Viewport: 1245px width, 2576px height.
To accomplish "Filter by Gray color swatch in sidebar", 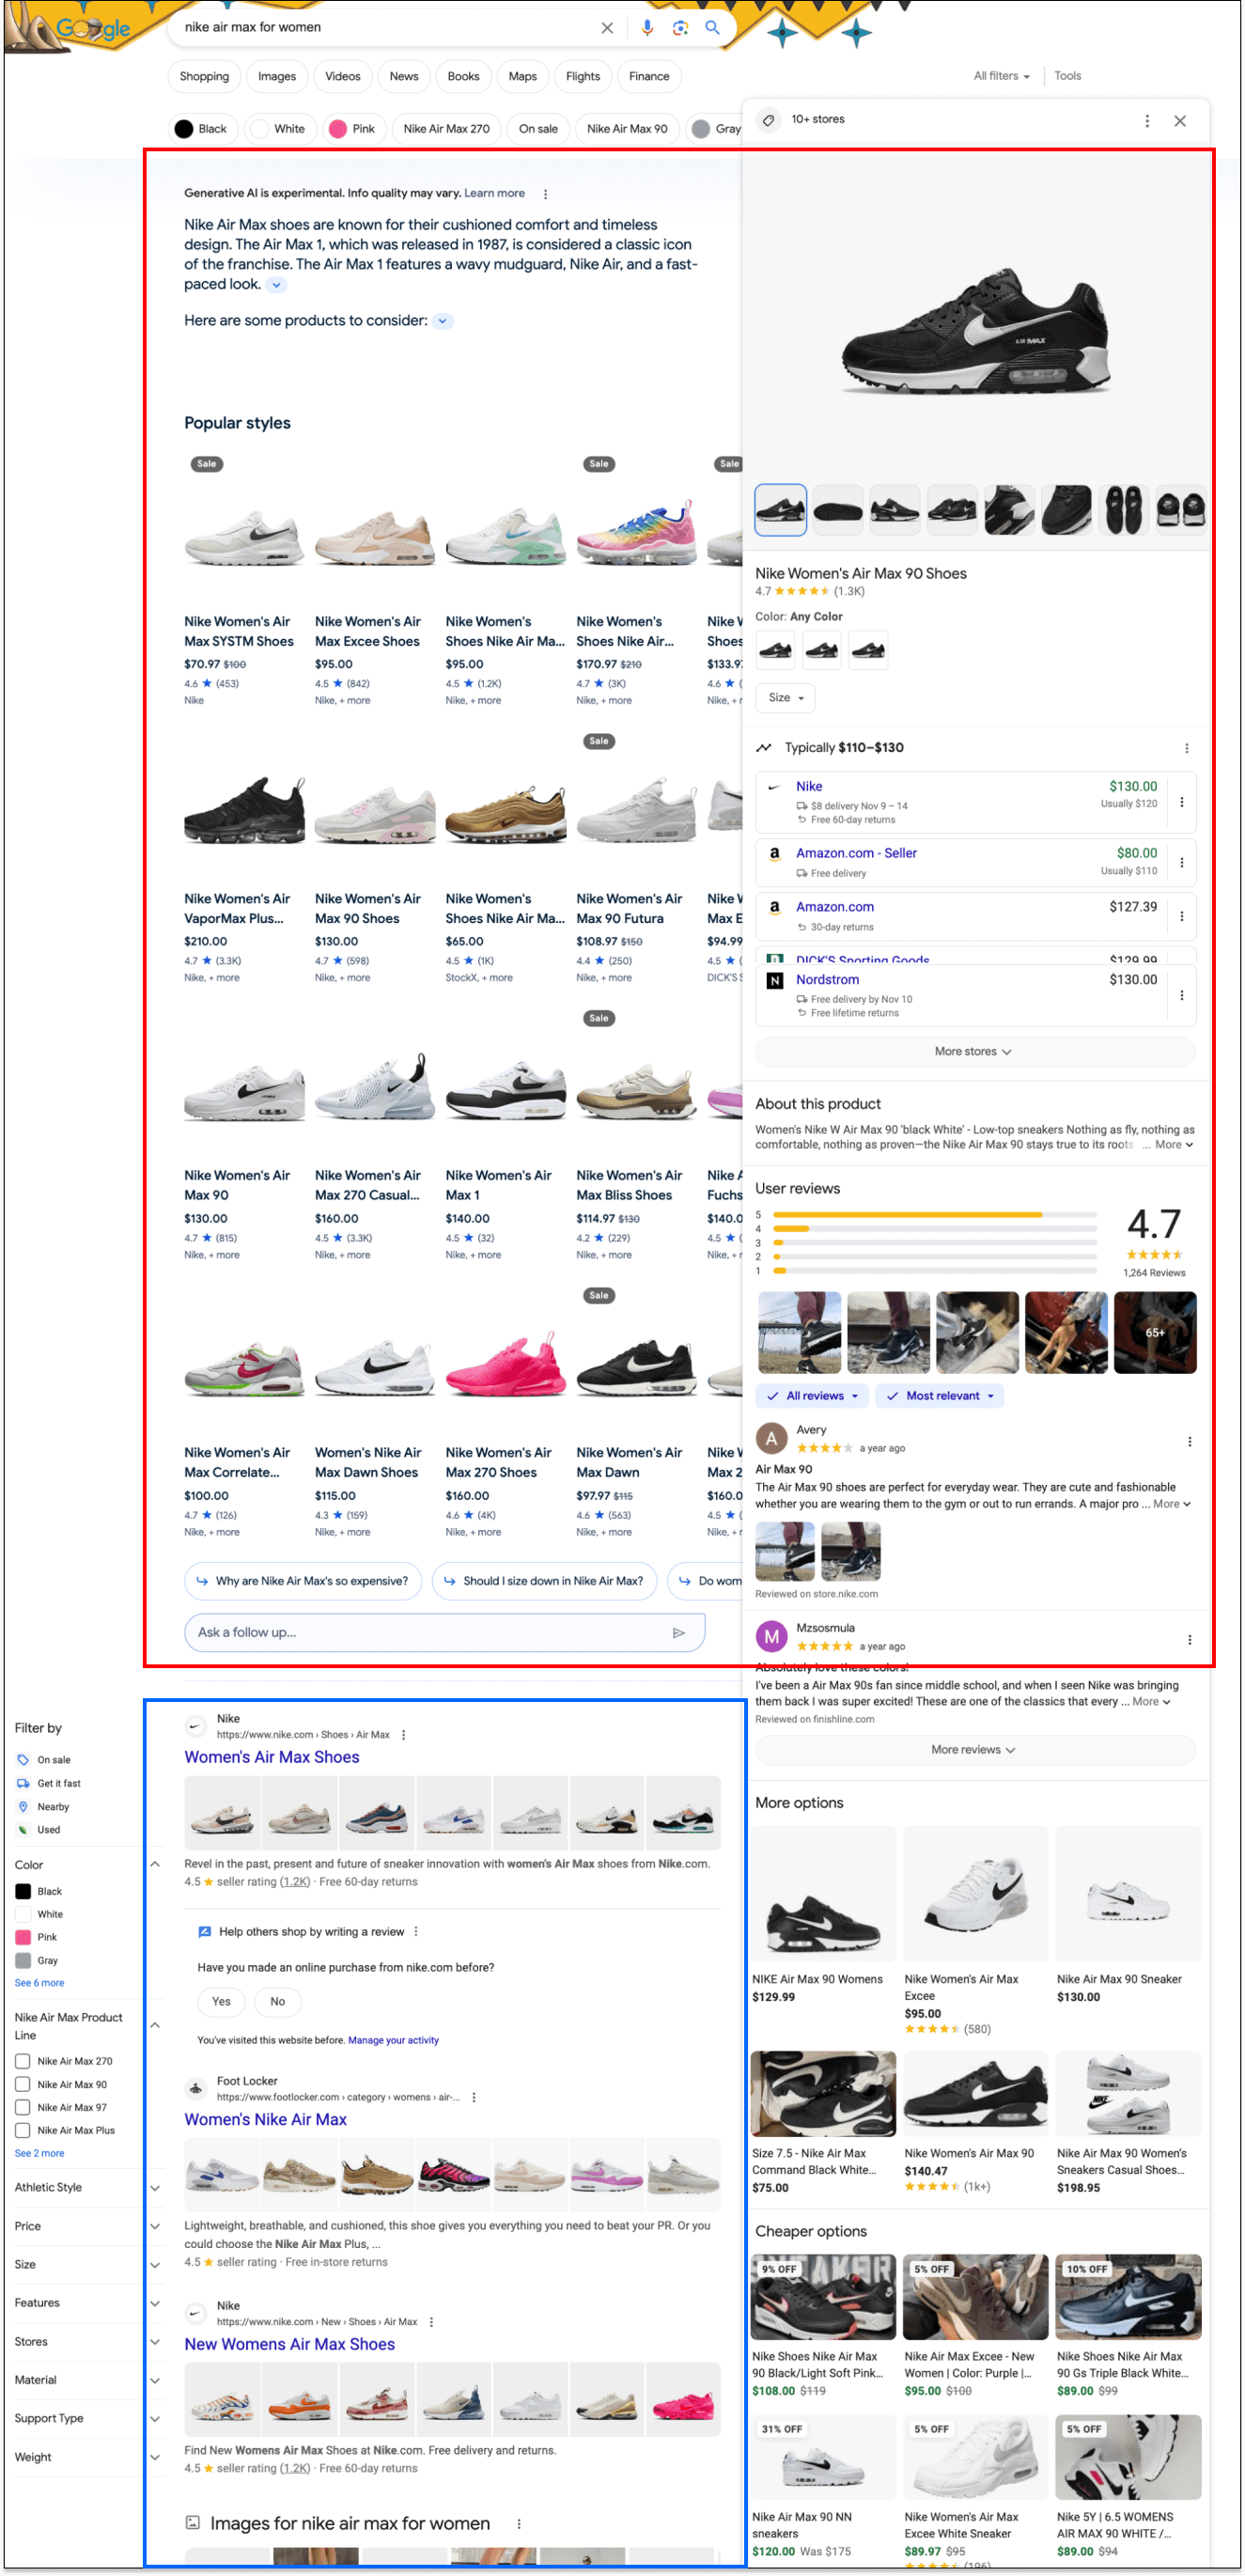I will tap(23, 1960).
